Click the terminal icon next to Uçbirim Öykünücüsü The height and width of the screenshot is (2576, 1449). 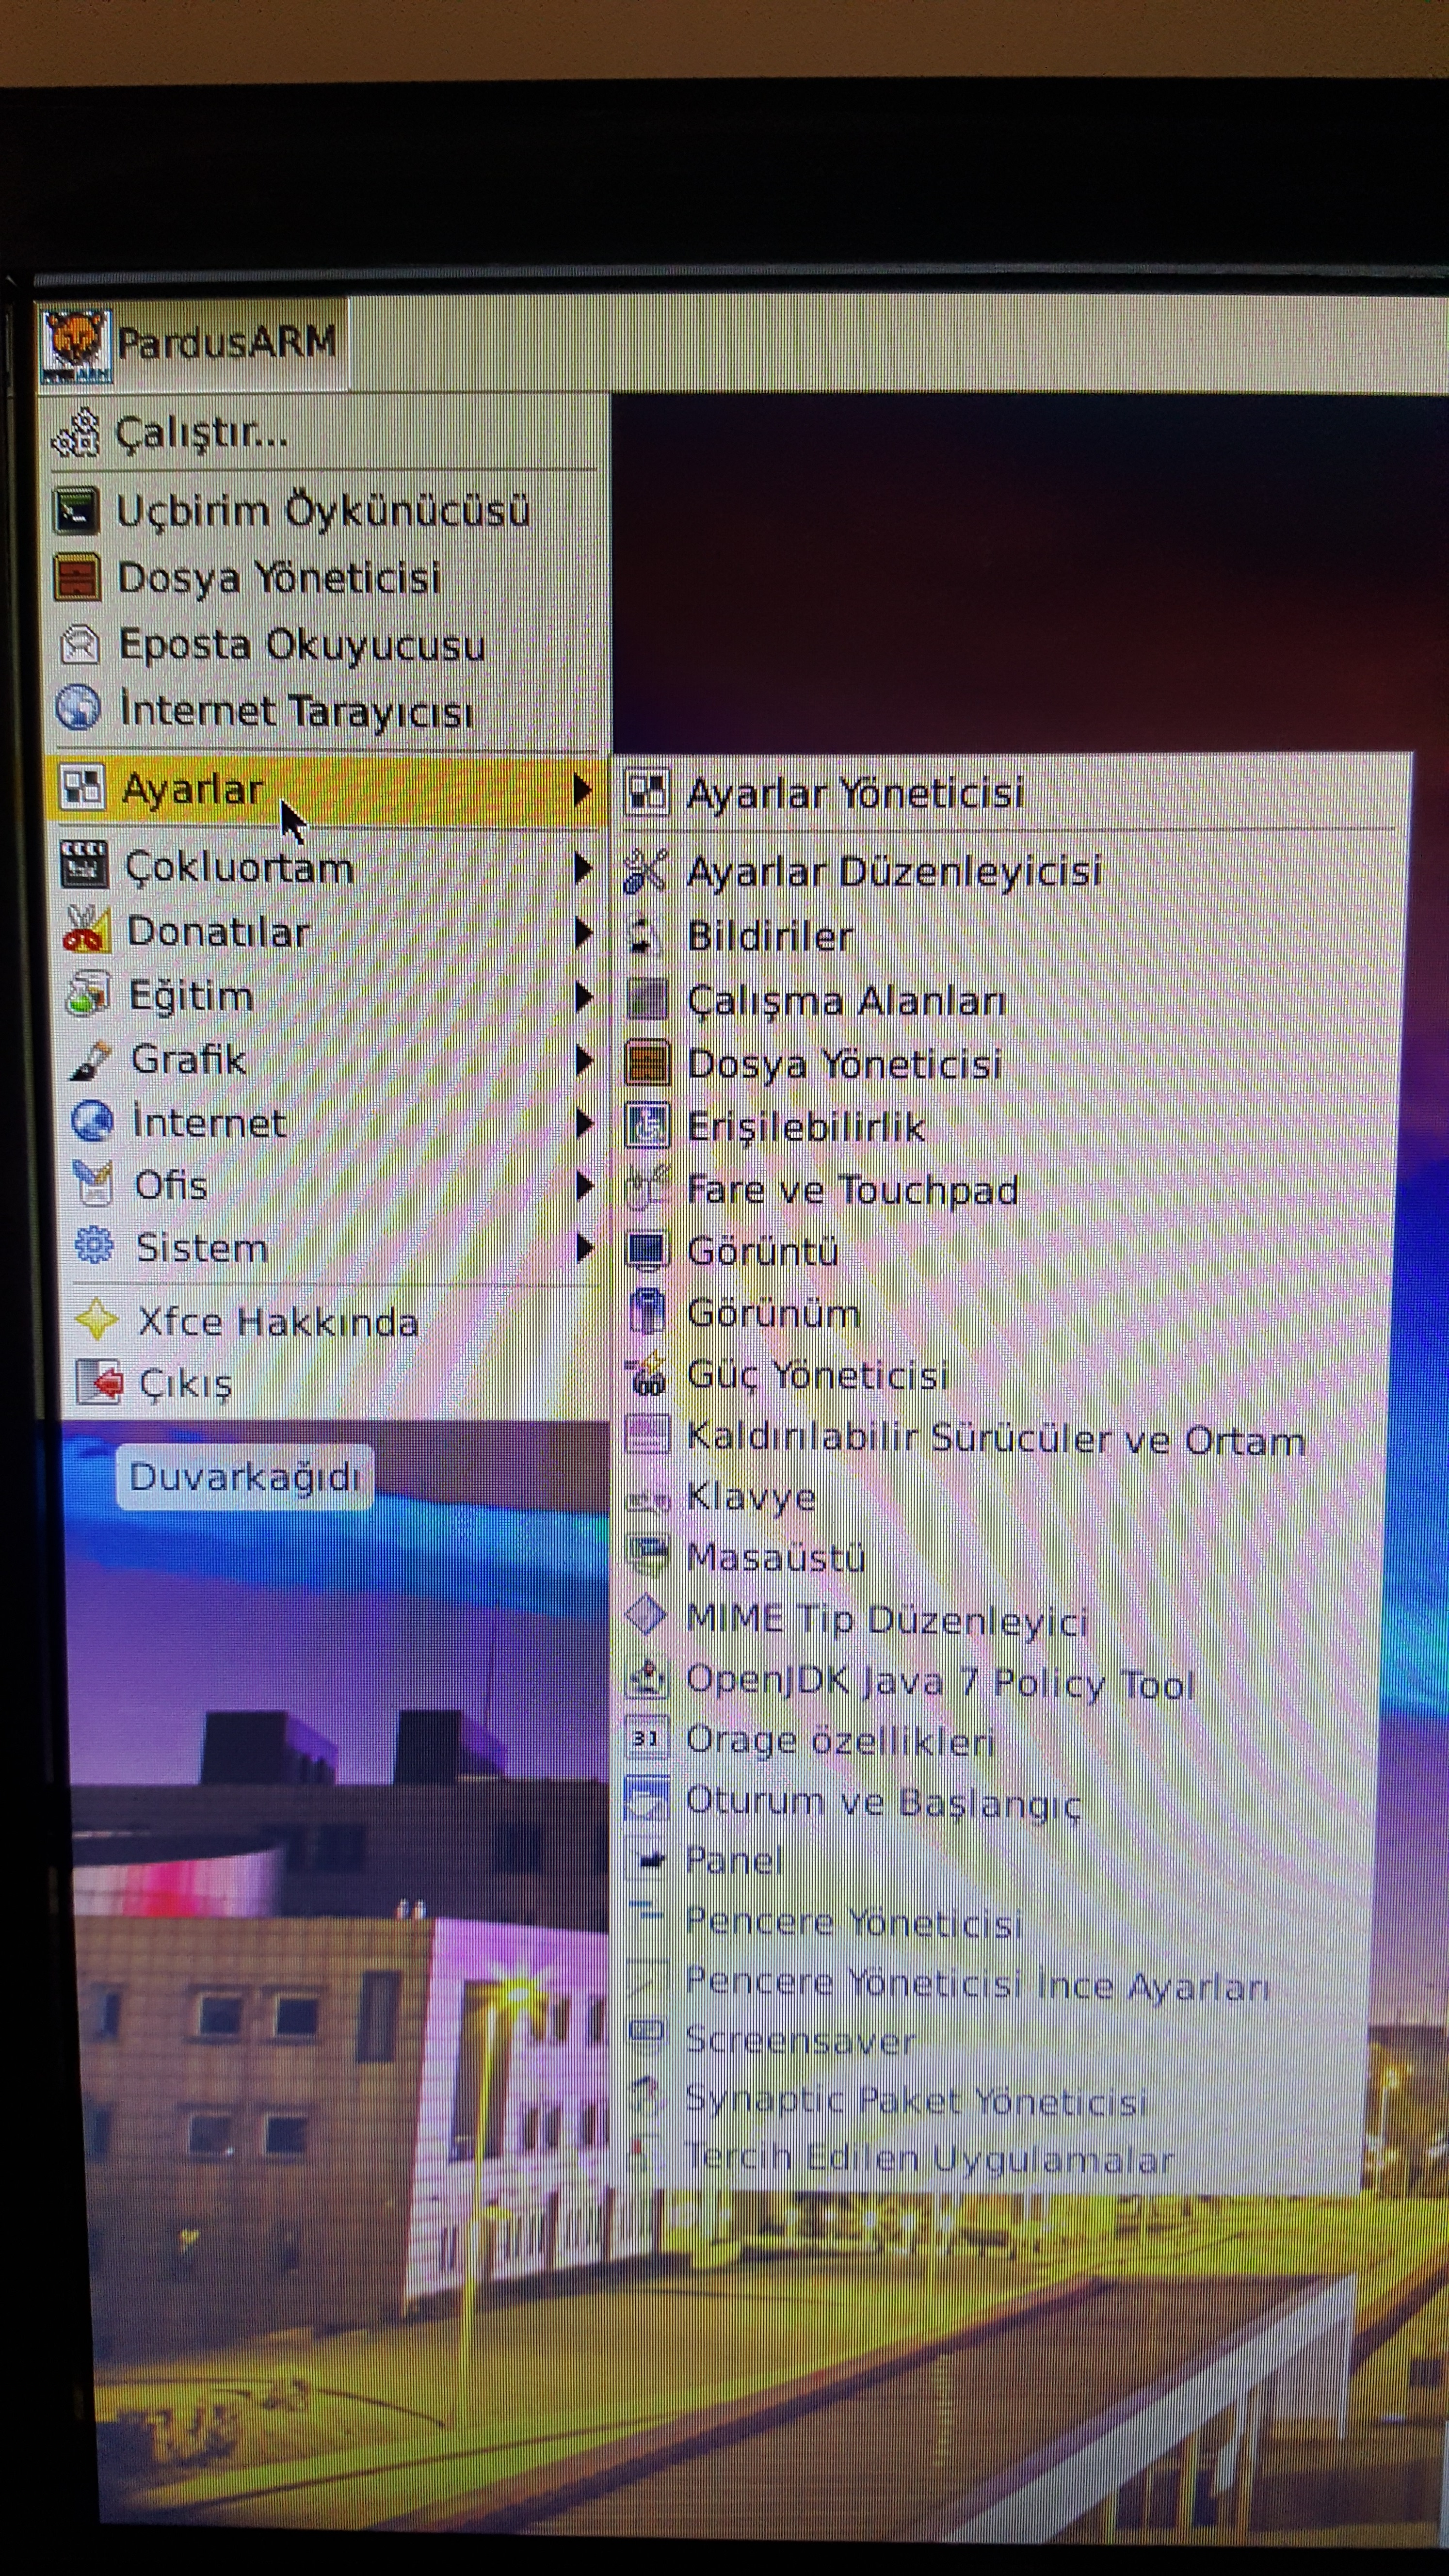tap(77, 511)
